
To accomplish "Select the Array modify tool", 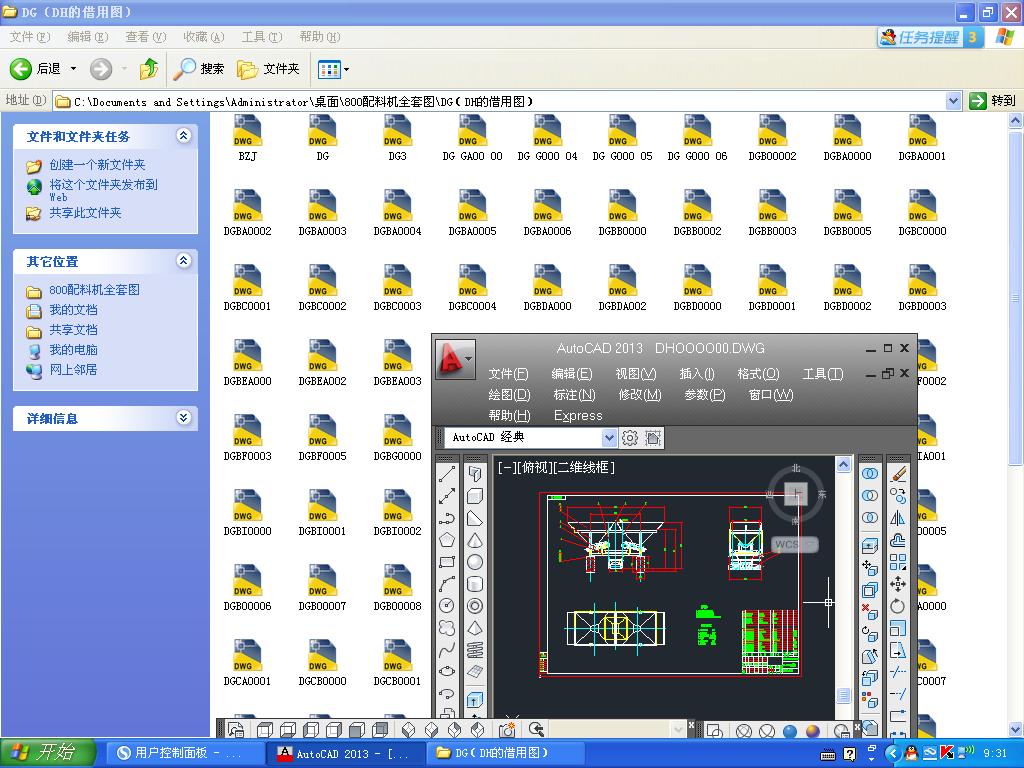I will pyautogui.click(x=899, y=562).
